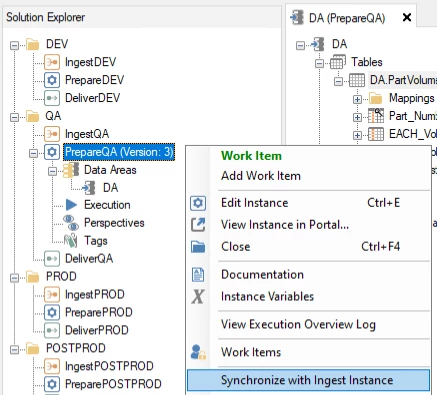This screenshot has width=437, height=395.
Task: Select the PreparePROD tree item
Action: (99, 312)
